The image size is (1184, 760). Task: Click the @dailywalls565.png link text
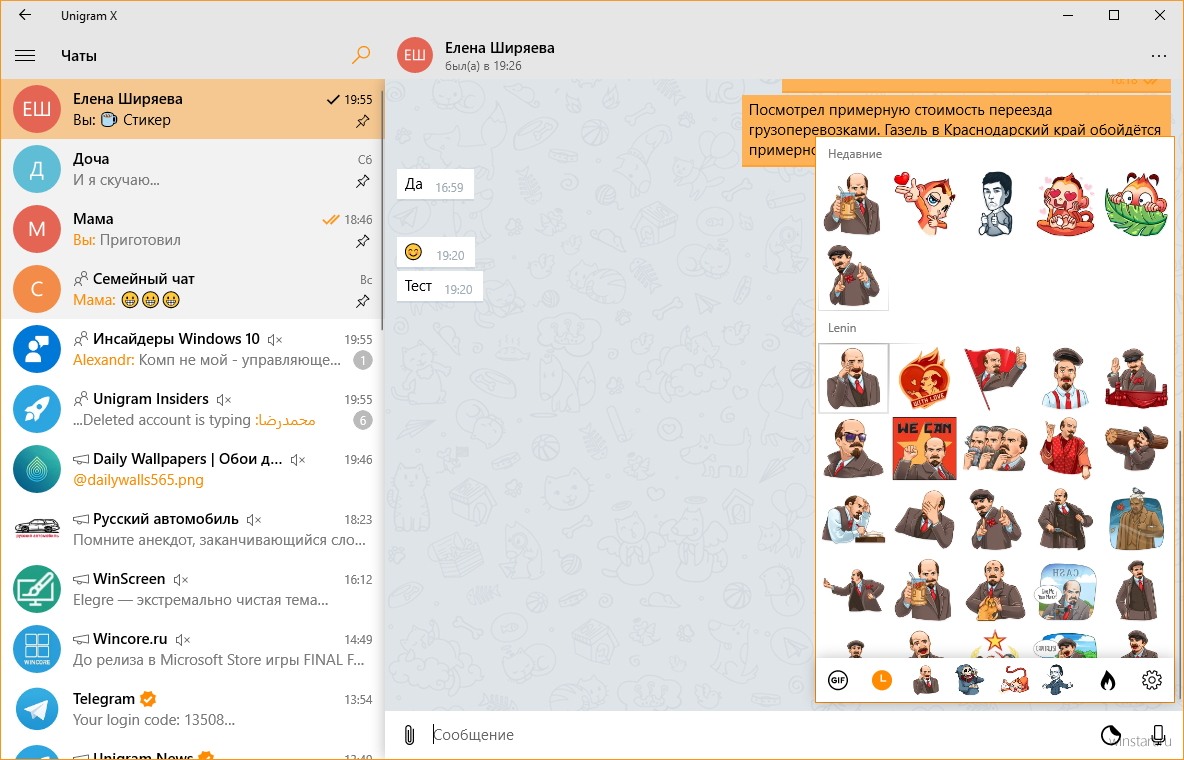(138, 480)
